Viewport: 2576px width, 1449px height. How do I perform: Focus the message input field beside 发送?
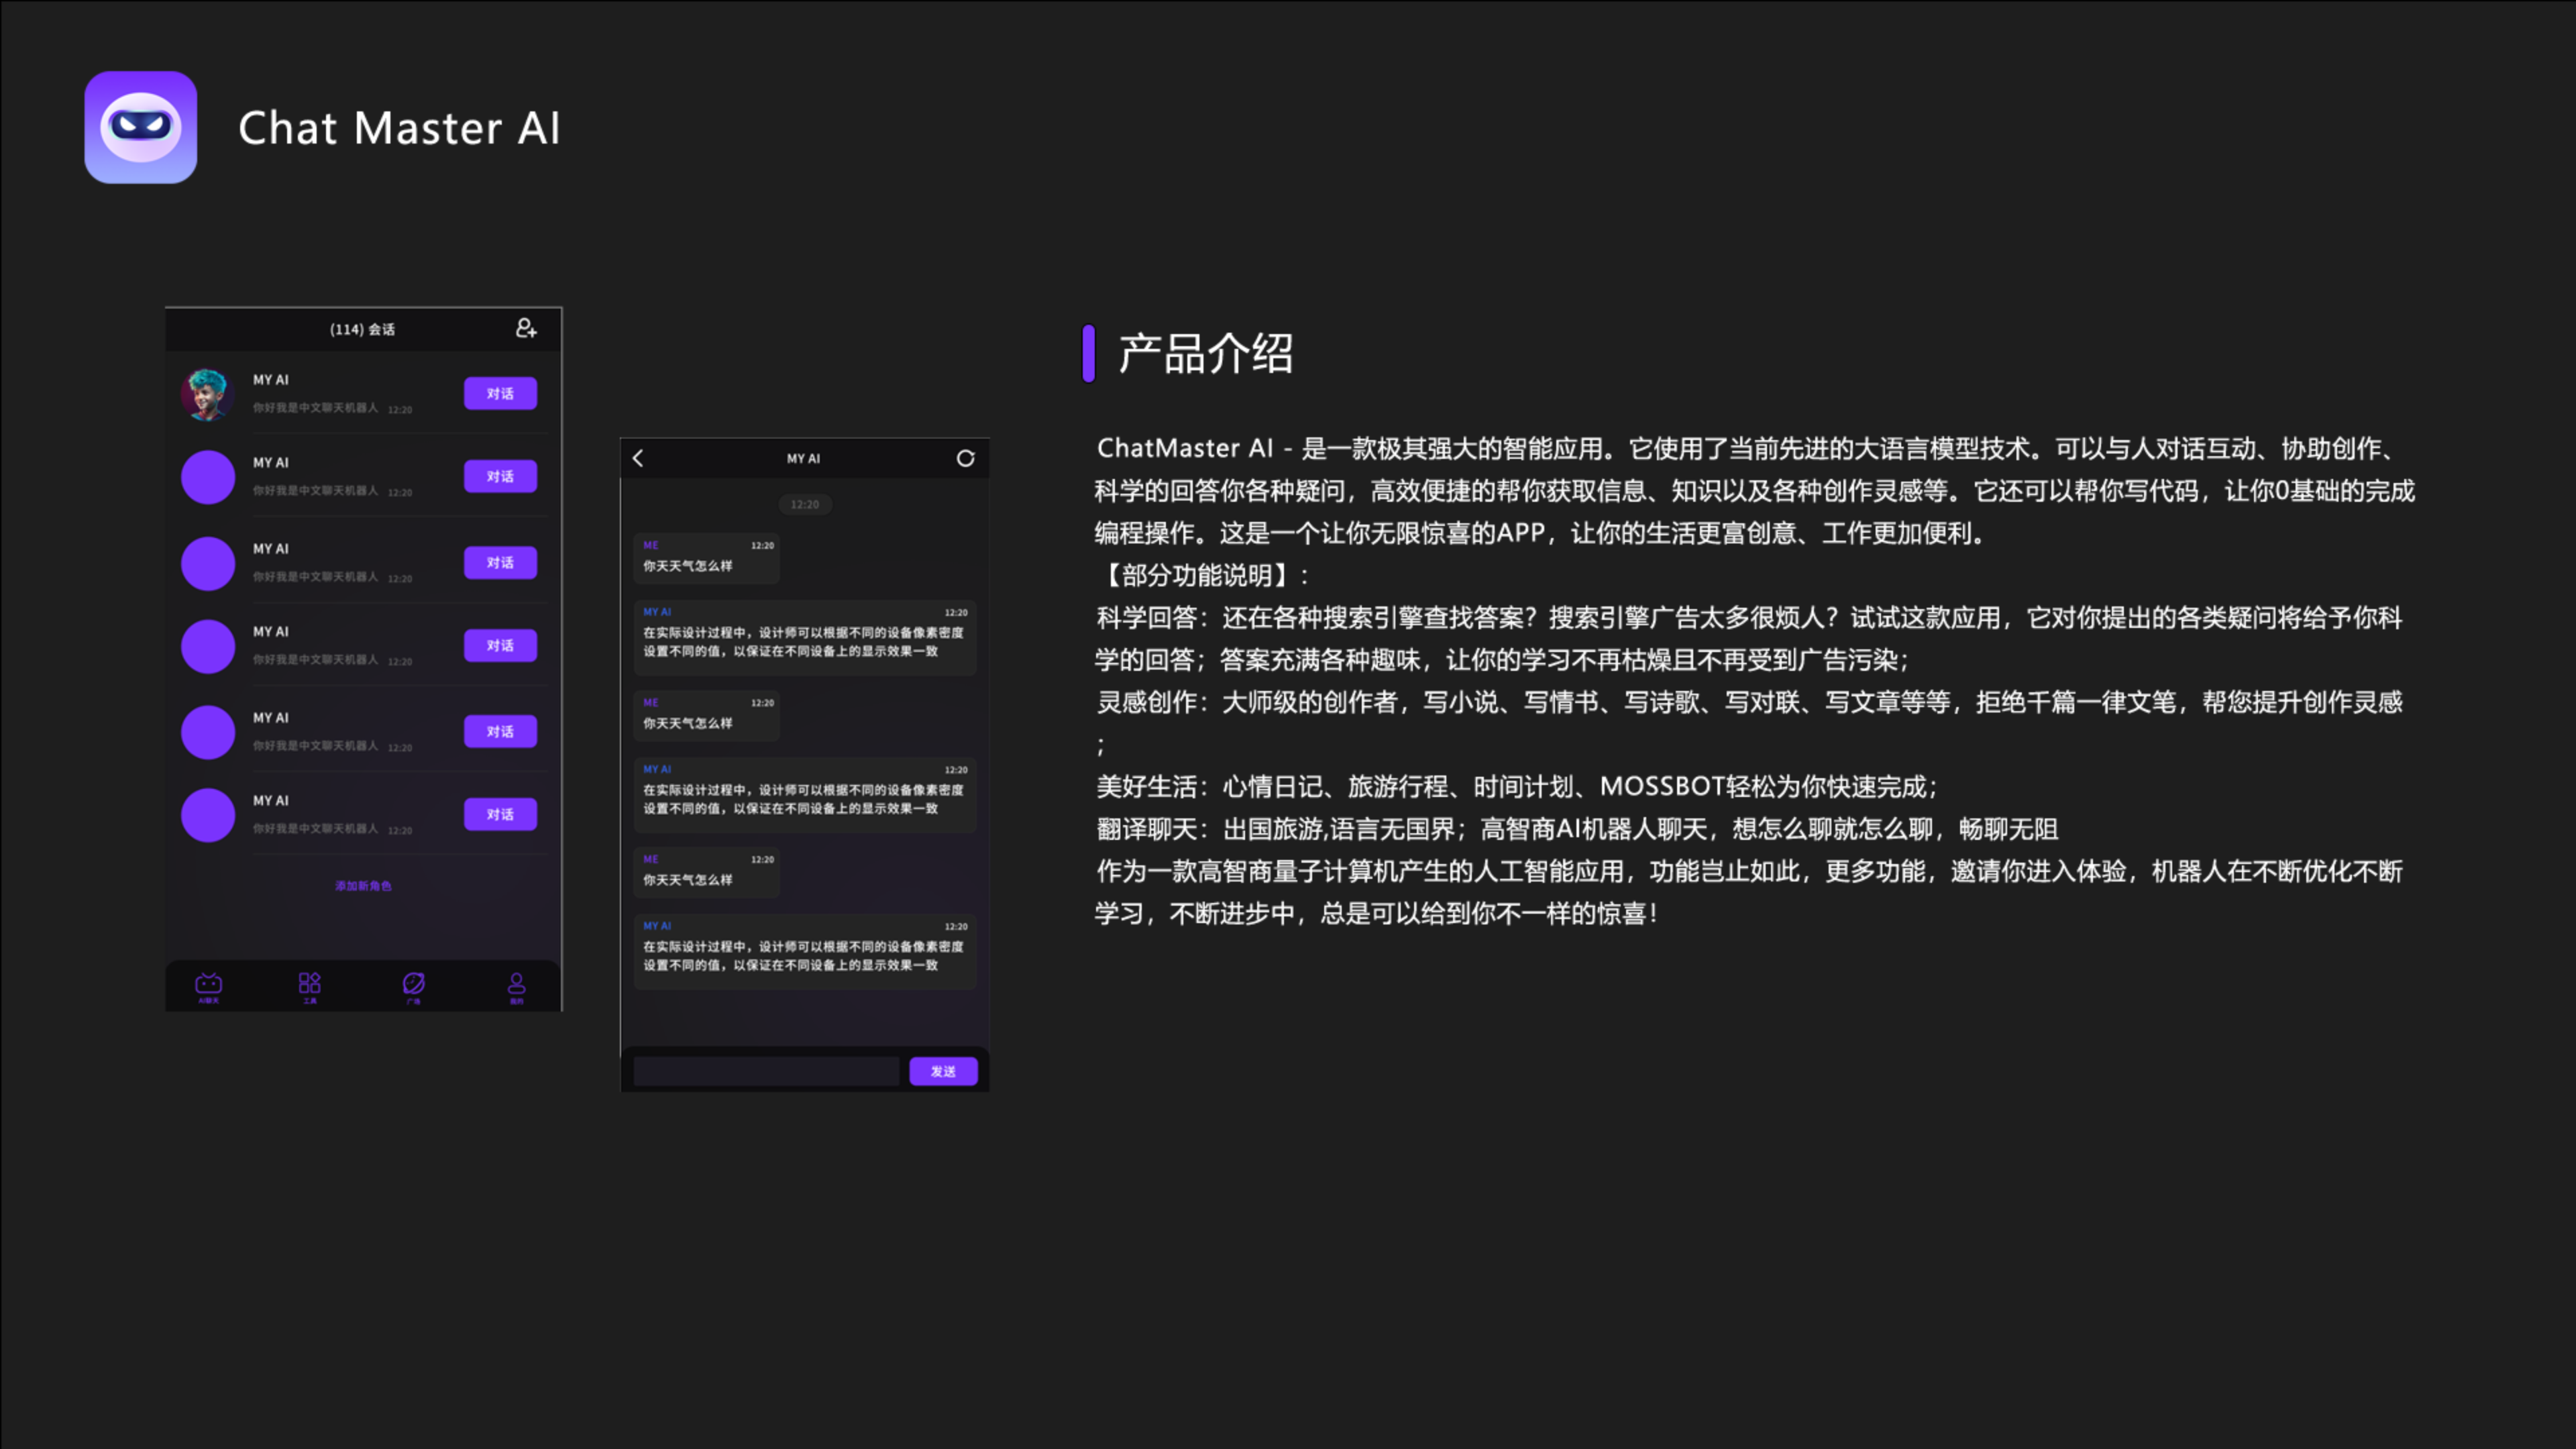pyautogui.click(x=766, y=1071)
